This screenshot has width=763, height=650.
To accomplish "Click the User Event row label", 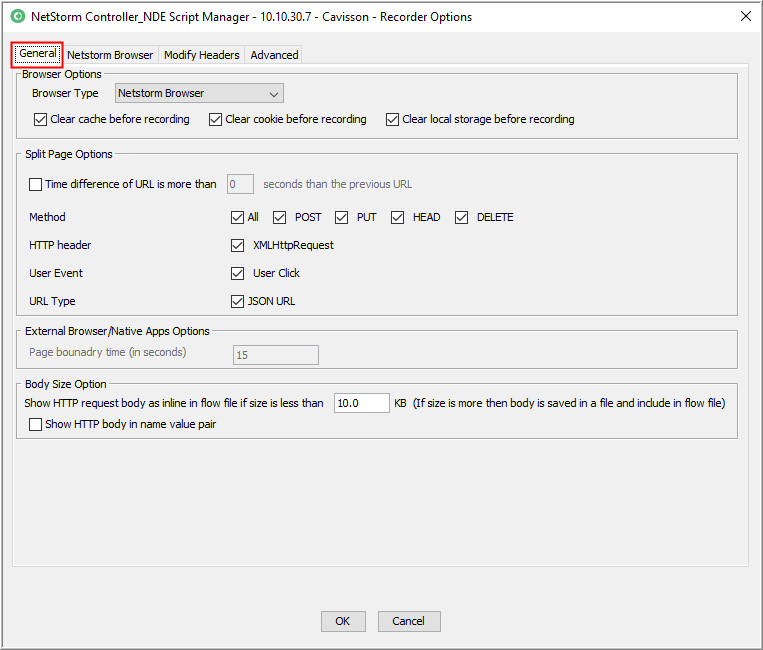I will click(56, 273).
